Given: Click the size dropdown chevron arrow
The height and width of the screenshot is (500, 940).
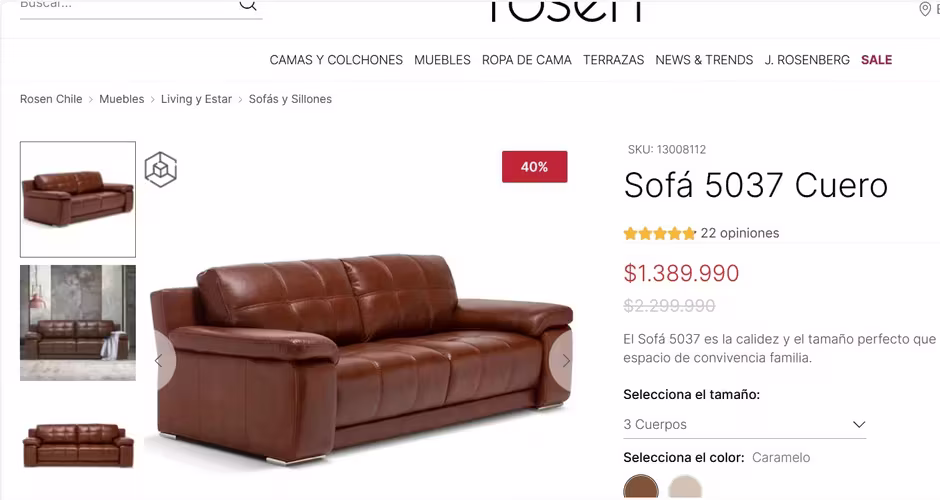Looking at the screenshot, I should [858, 424].
